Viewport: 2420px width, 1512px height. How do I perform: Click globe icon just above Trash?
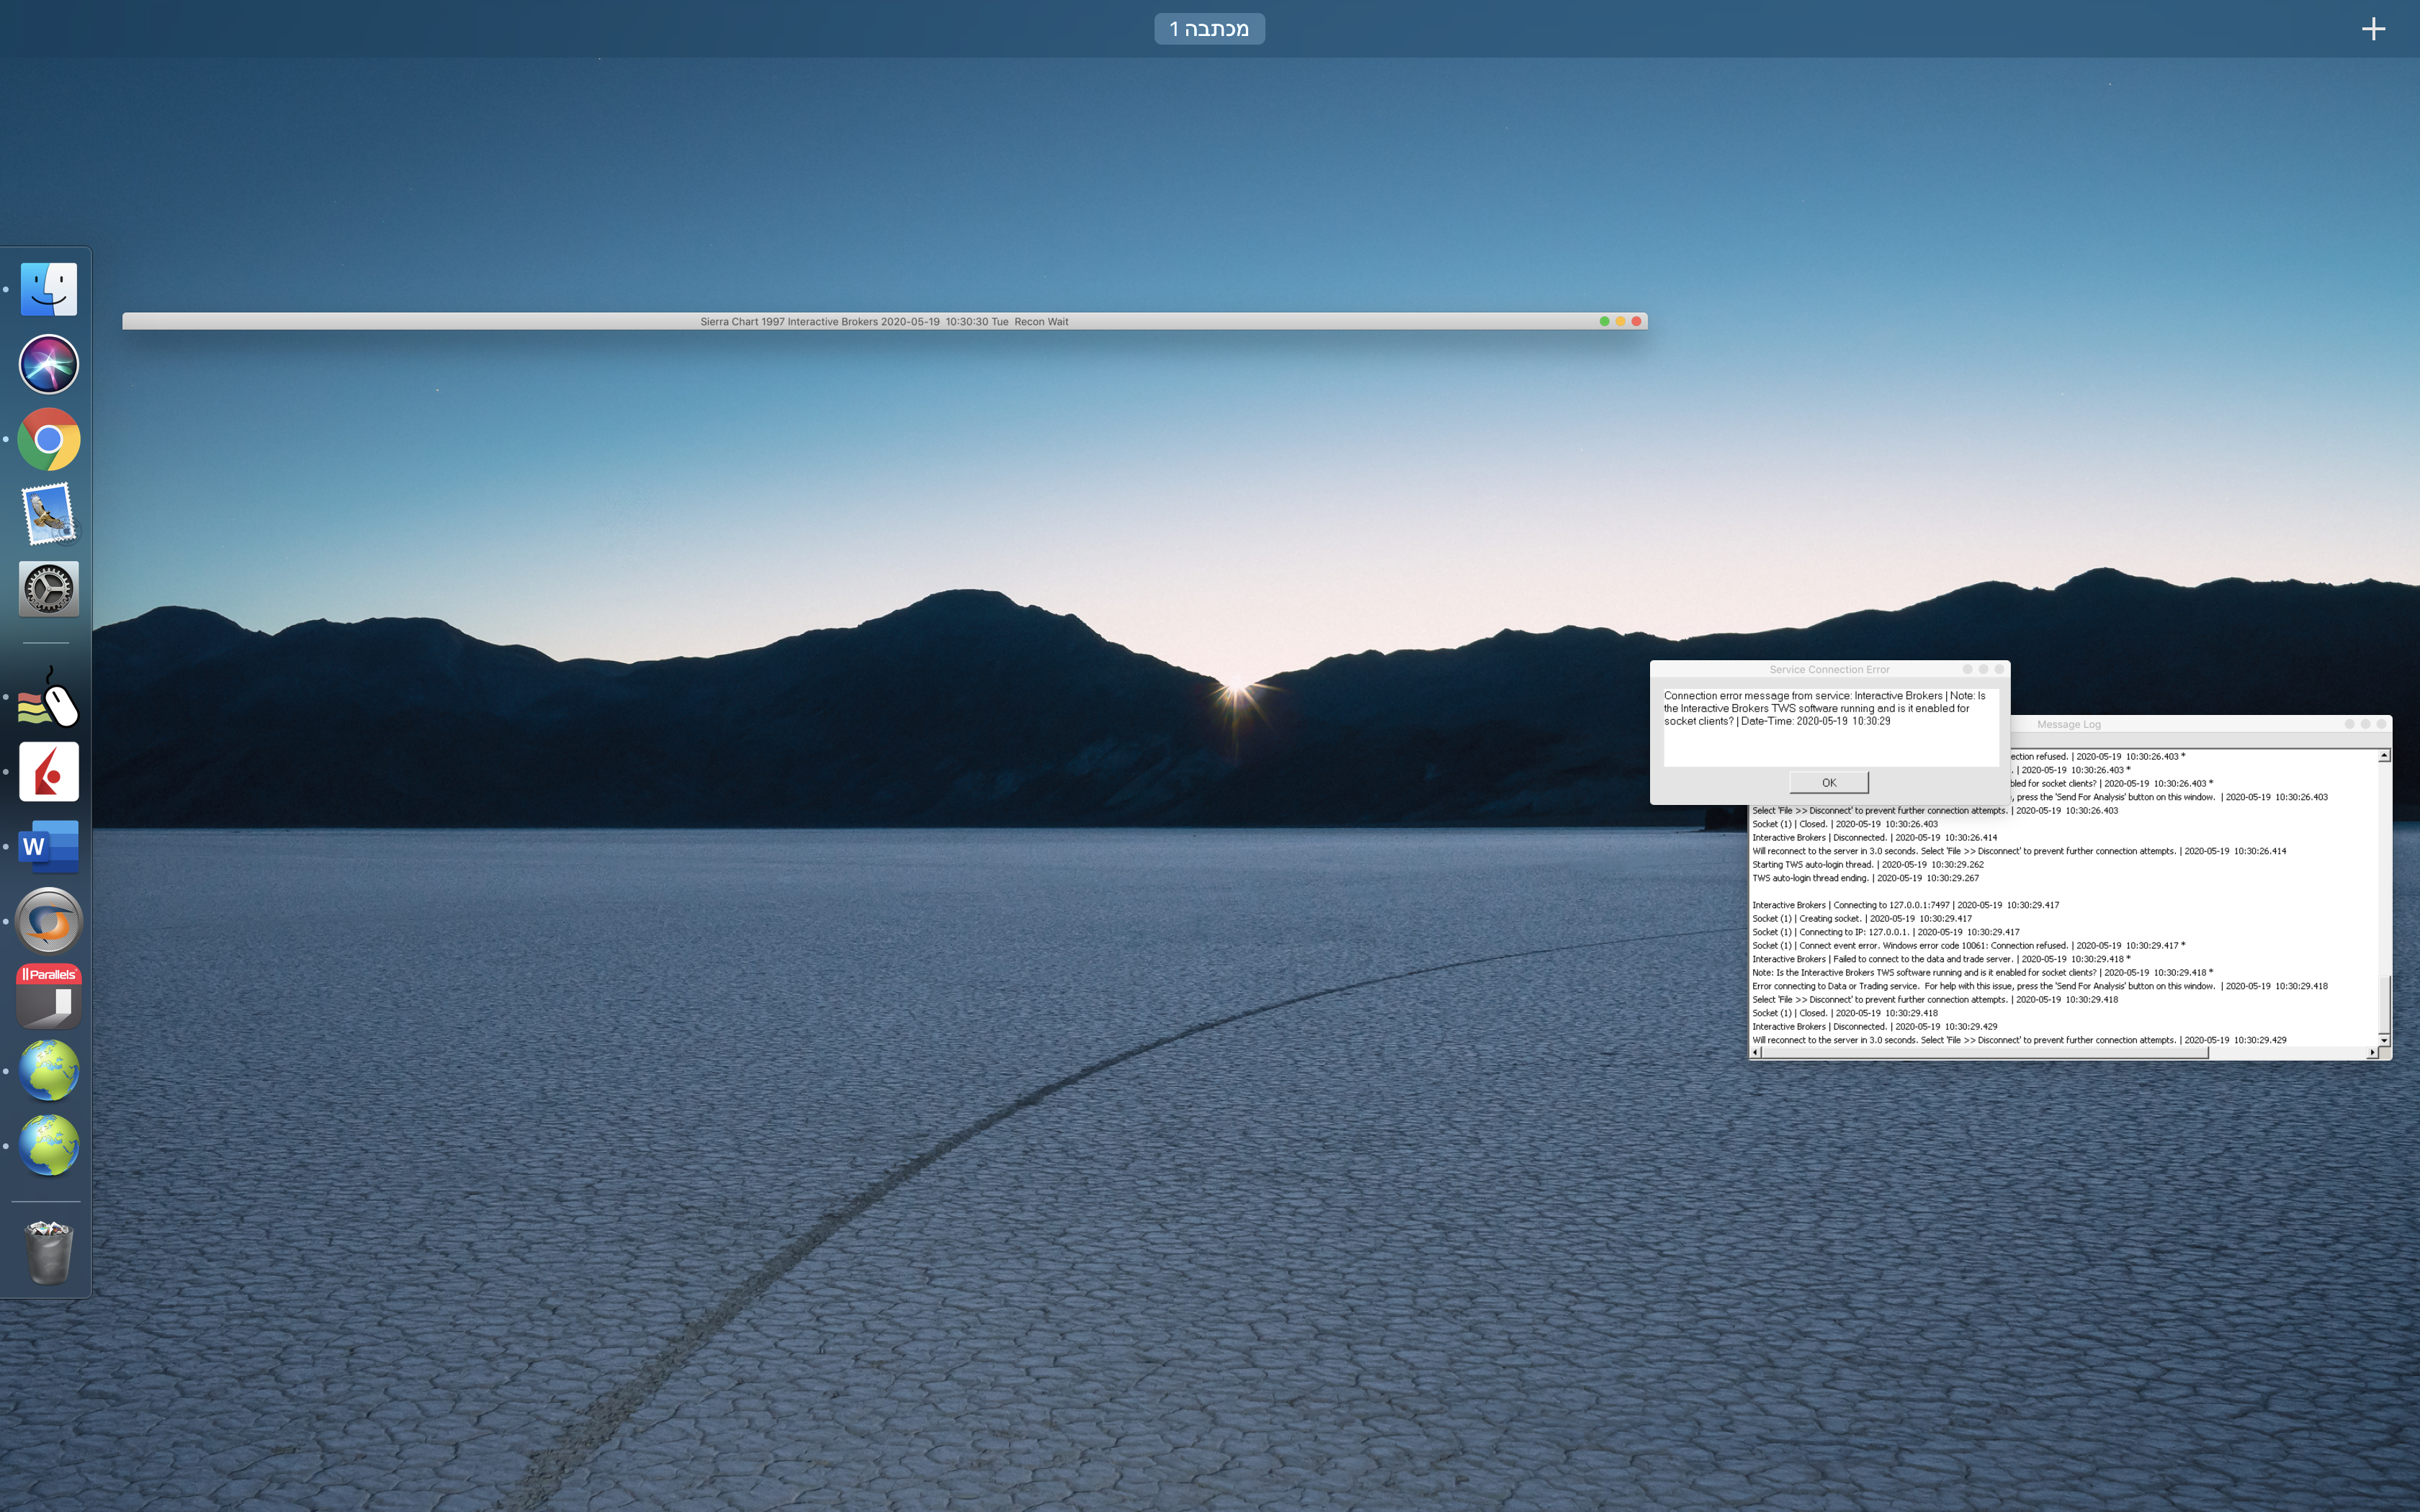coord(48,1146)
